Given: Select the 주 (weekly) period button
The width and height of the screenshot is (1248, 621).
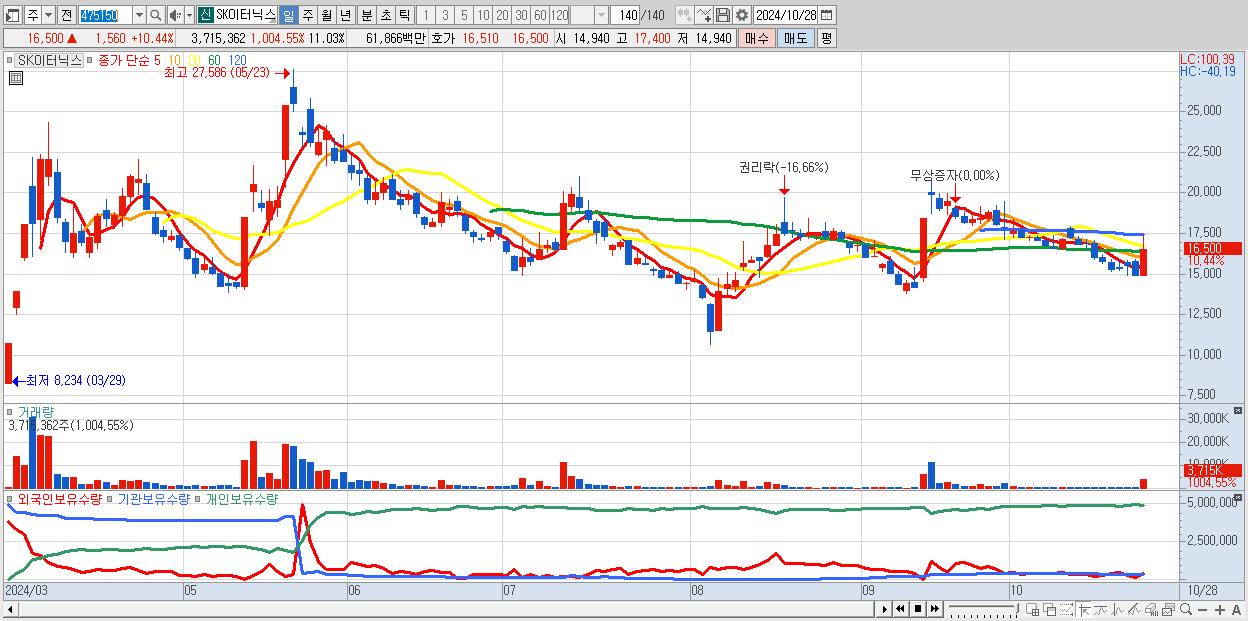Looking at the screenshot, I should [x=307, y=15].
